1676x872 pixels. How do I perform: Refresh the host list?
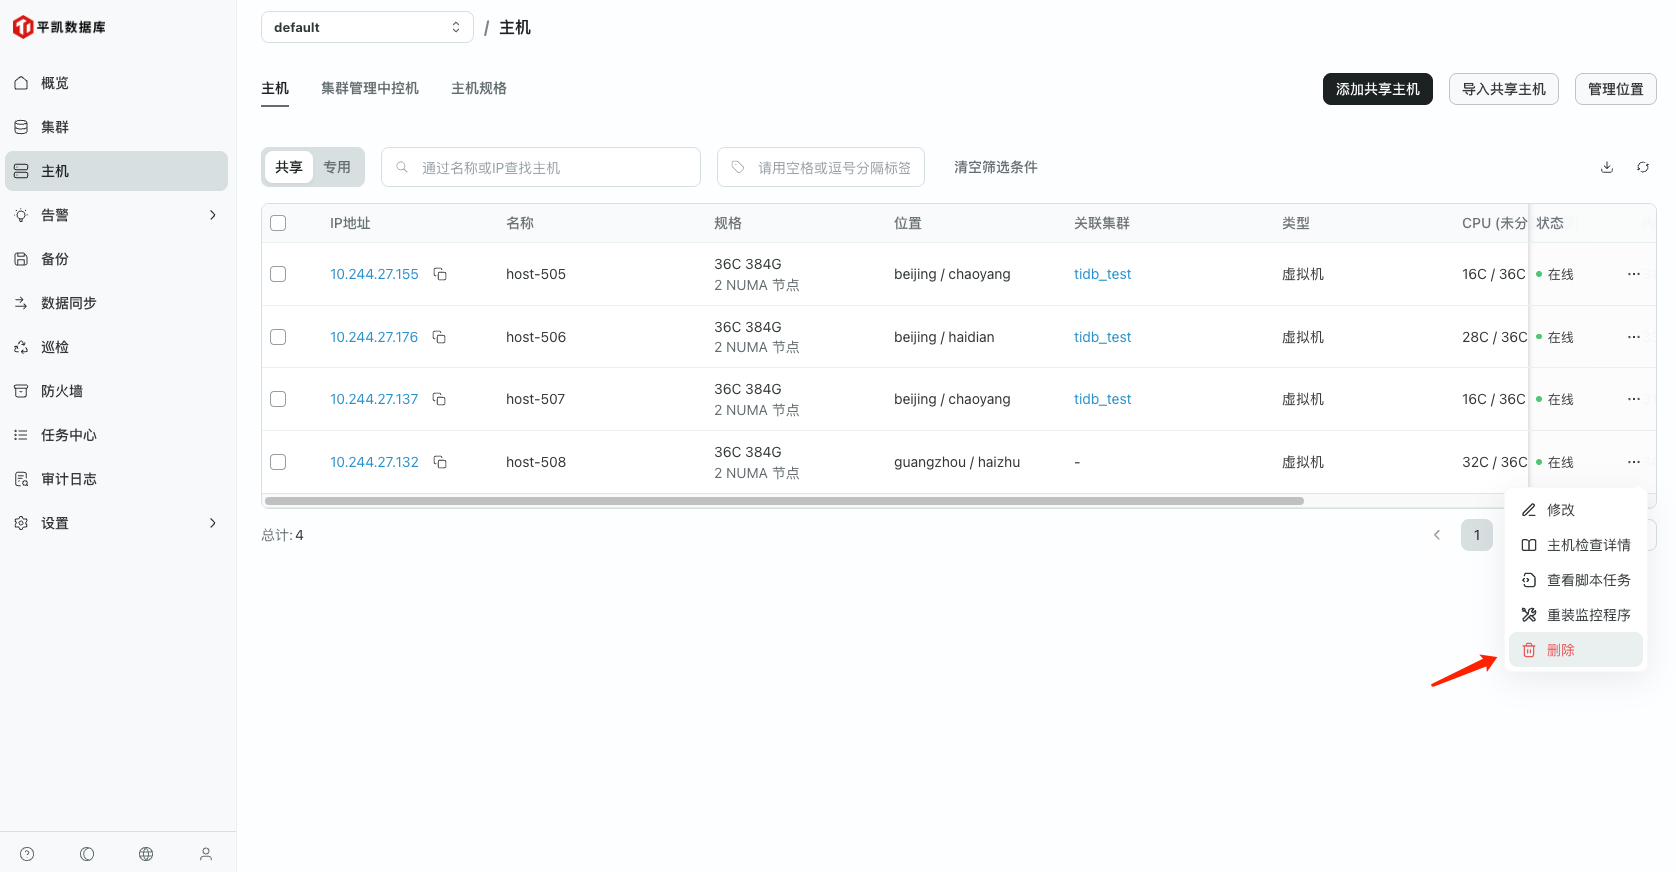pyautogui.click(x=1643, y=167)
